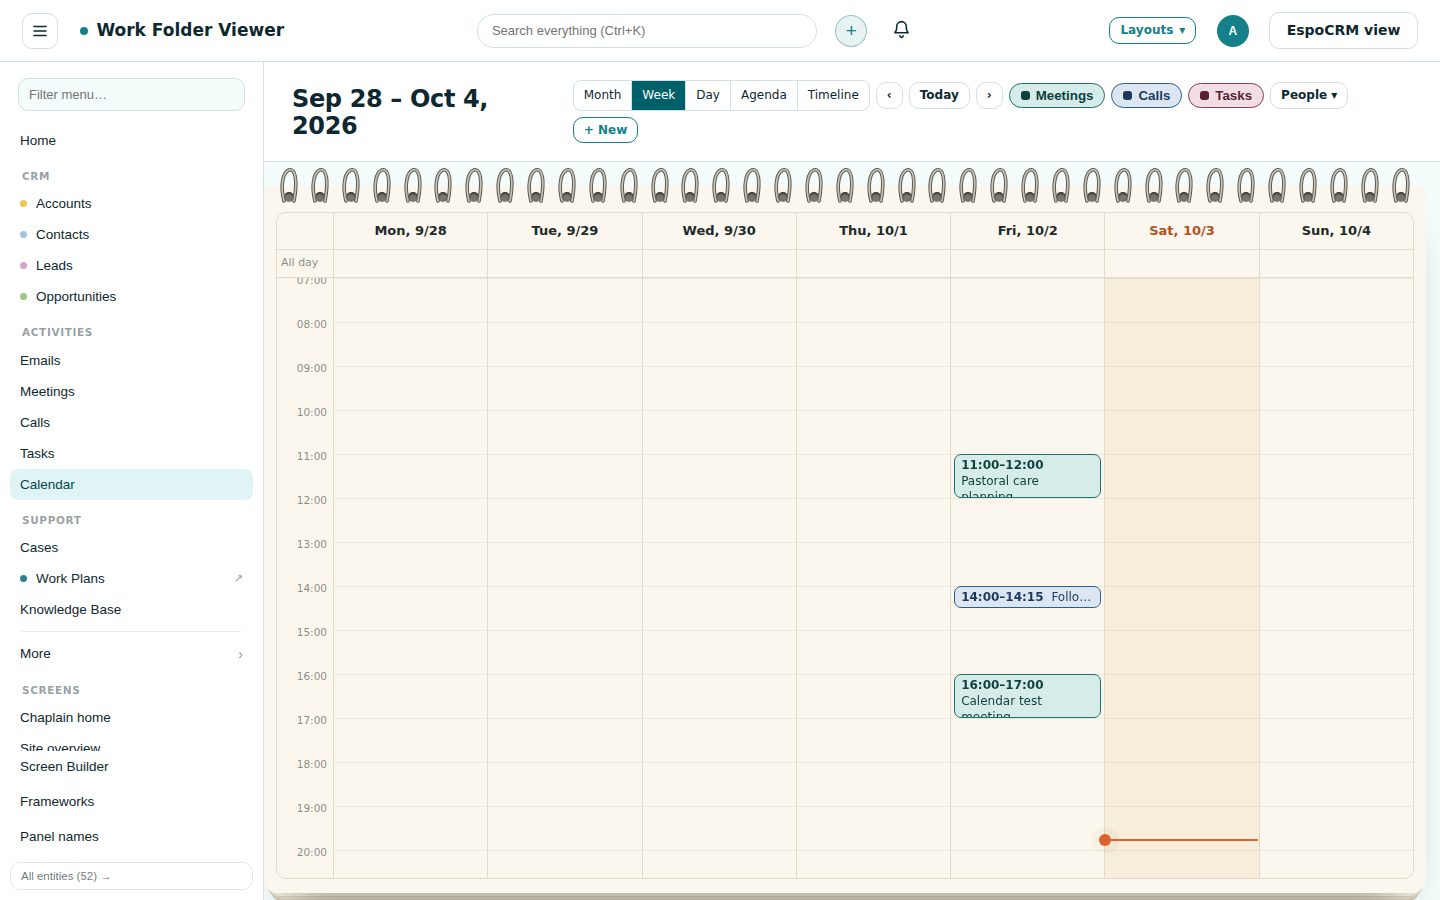Switch to Agenda view
The width and height of the screenshot is (1440, 900).
(x=763, y=95)
